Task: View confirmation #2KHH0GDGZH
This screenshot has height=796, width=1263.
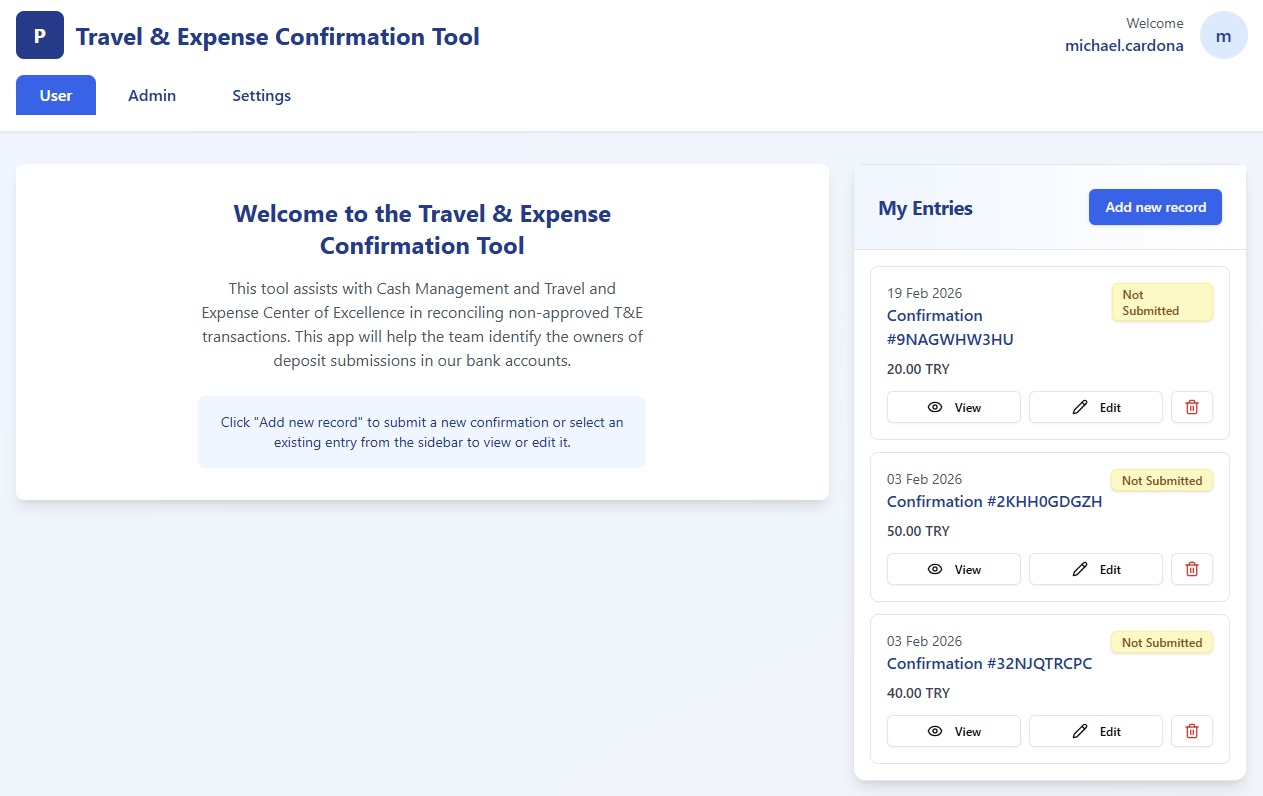Action: point(954,569)
